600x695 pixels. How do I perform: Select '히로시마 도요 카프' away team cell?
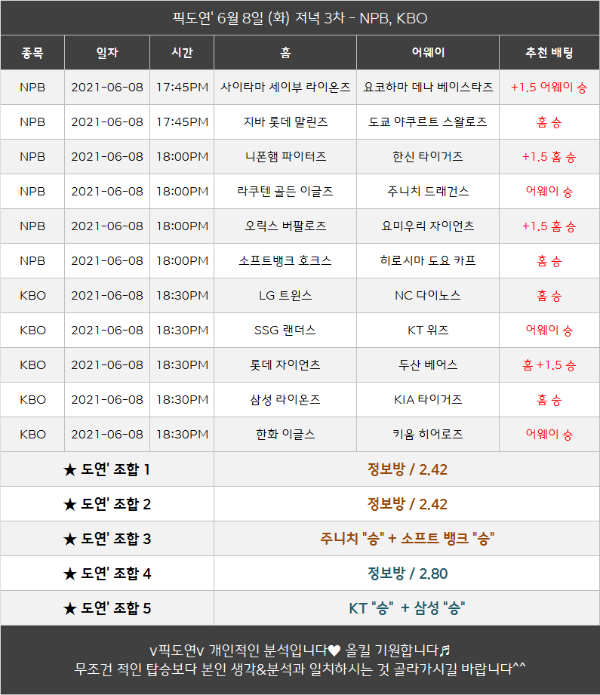428,261
